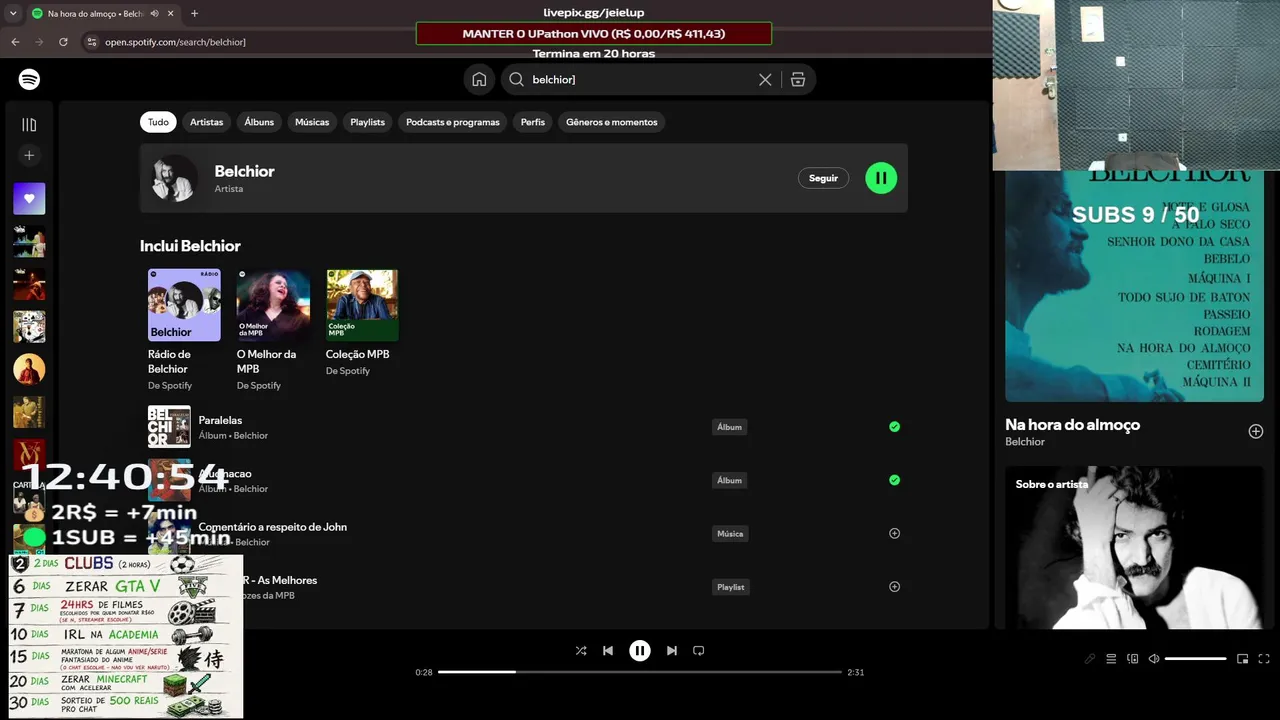
Task: Switch to Podcasts e programas filter
Action: pos(453,122)
